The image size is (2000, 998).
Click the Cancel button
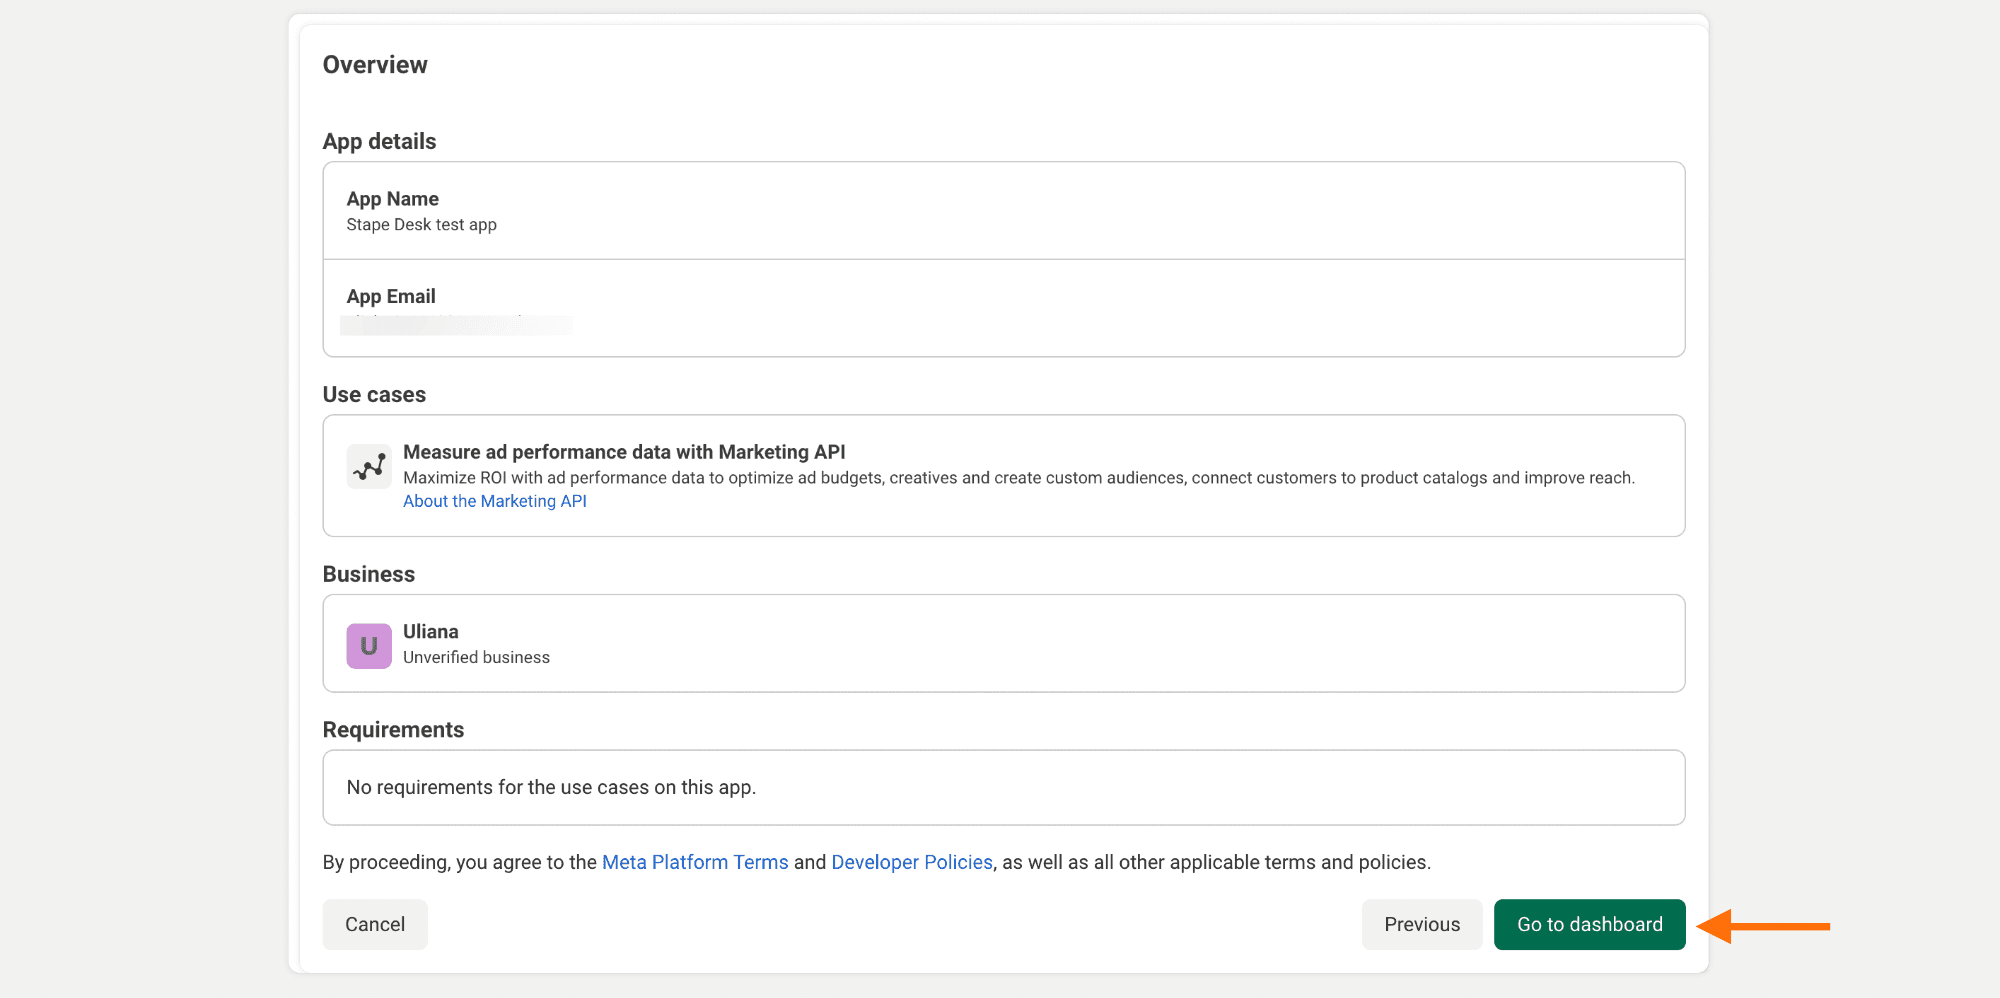pos(374,924)
